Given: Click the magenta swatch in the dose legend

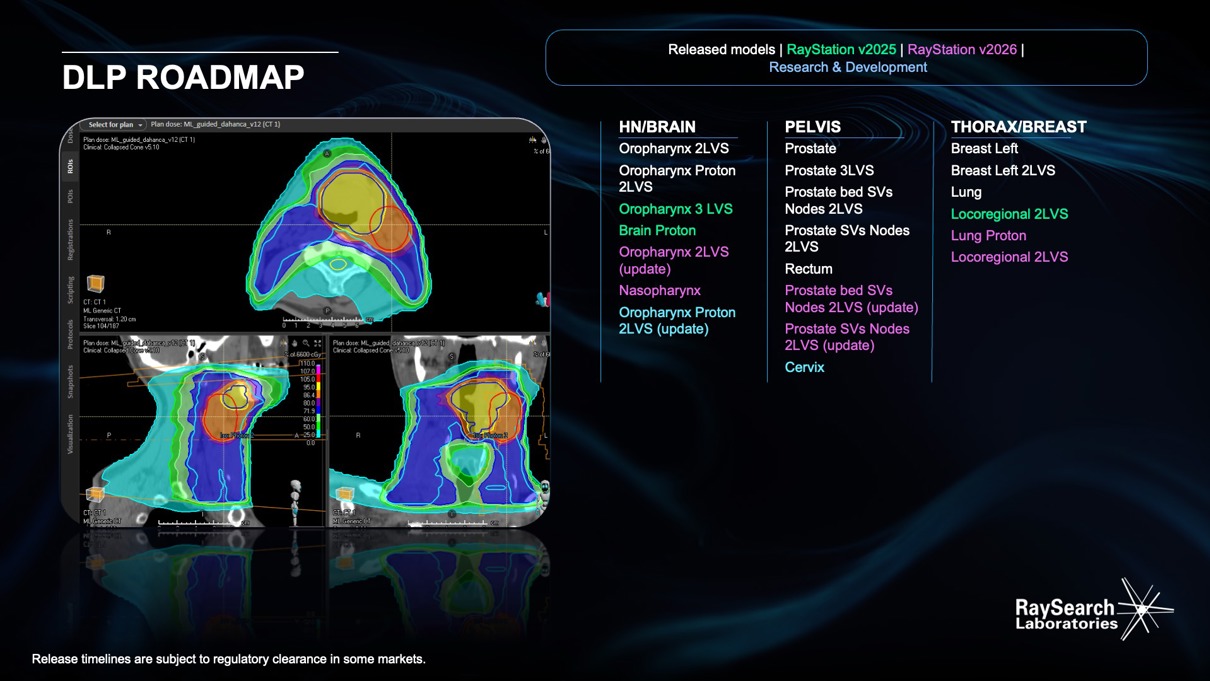Looking at the screenshot, I should tap(318, 370).
